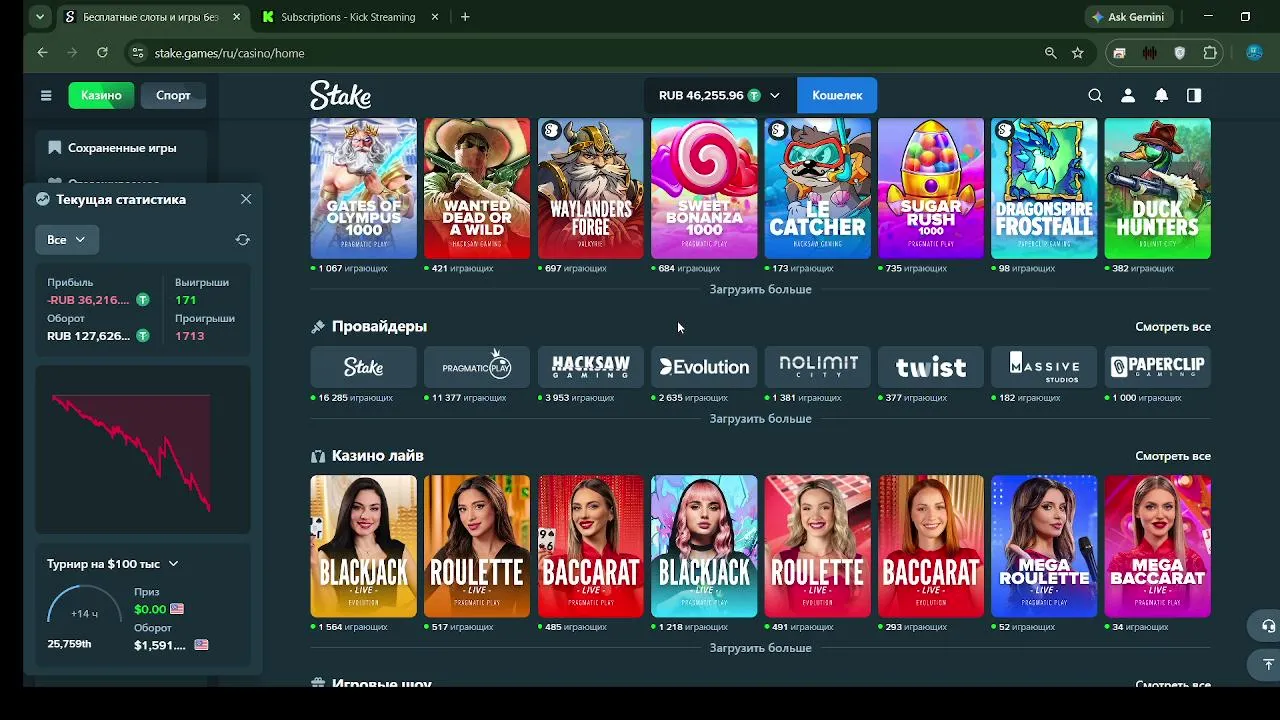Switch to the Казино tab
This screenshot has width=1280, height=720.
coord(101,95)
